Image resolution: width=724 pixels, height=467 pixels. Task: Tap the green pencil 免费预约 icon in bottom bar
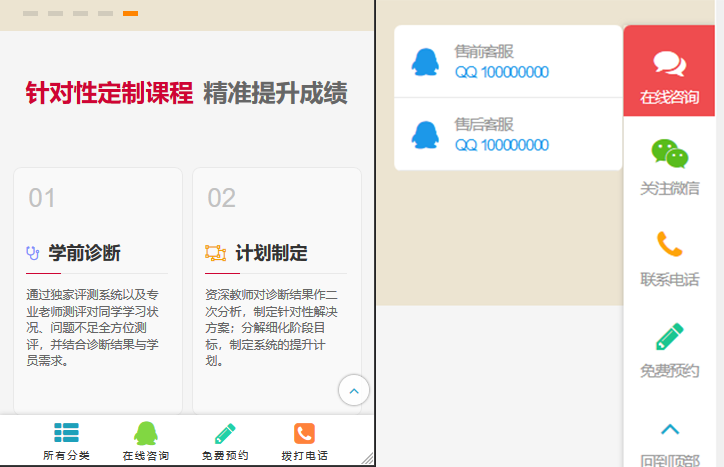coord(225,433)
